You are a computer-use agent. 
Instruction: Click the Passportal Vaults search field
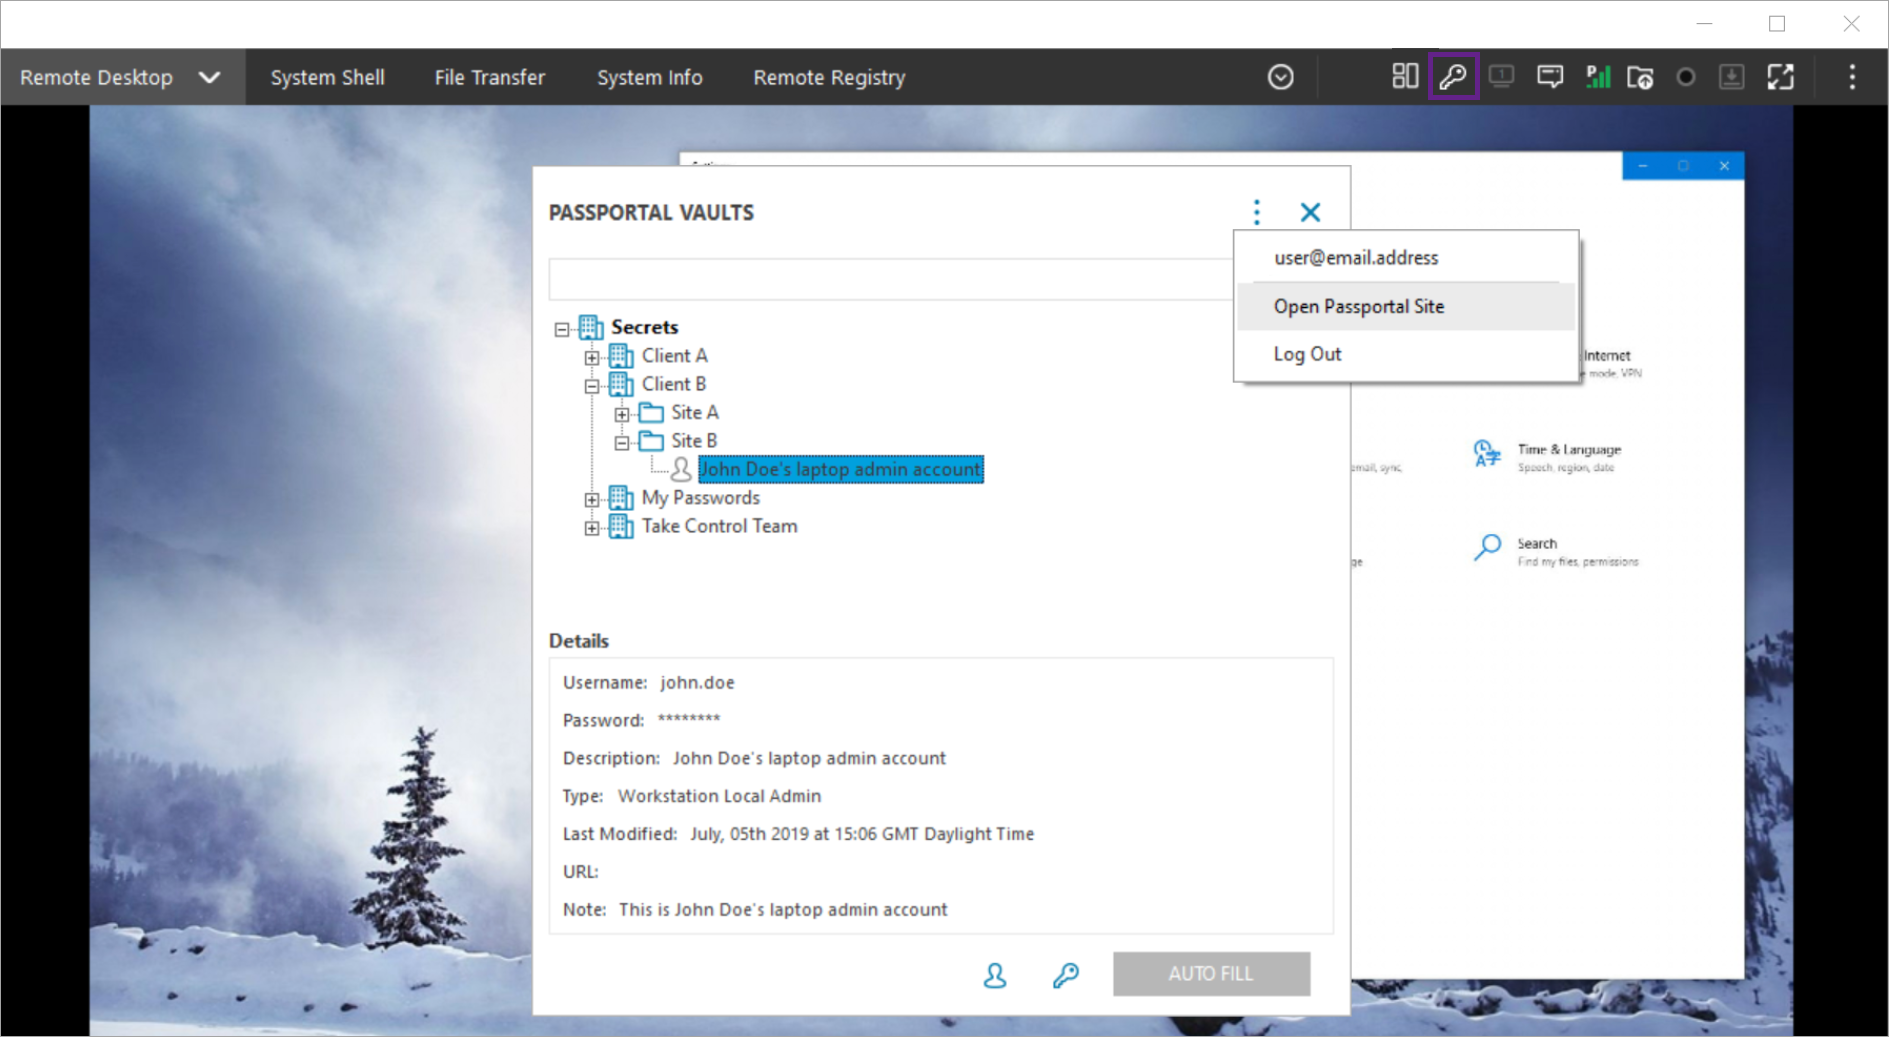890,280
